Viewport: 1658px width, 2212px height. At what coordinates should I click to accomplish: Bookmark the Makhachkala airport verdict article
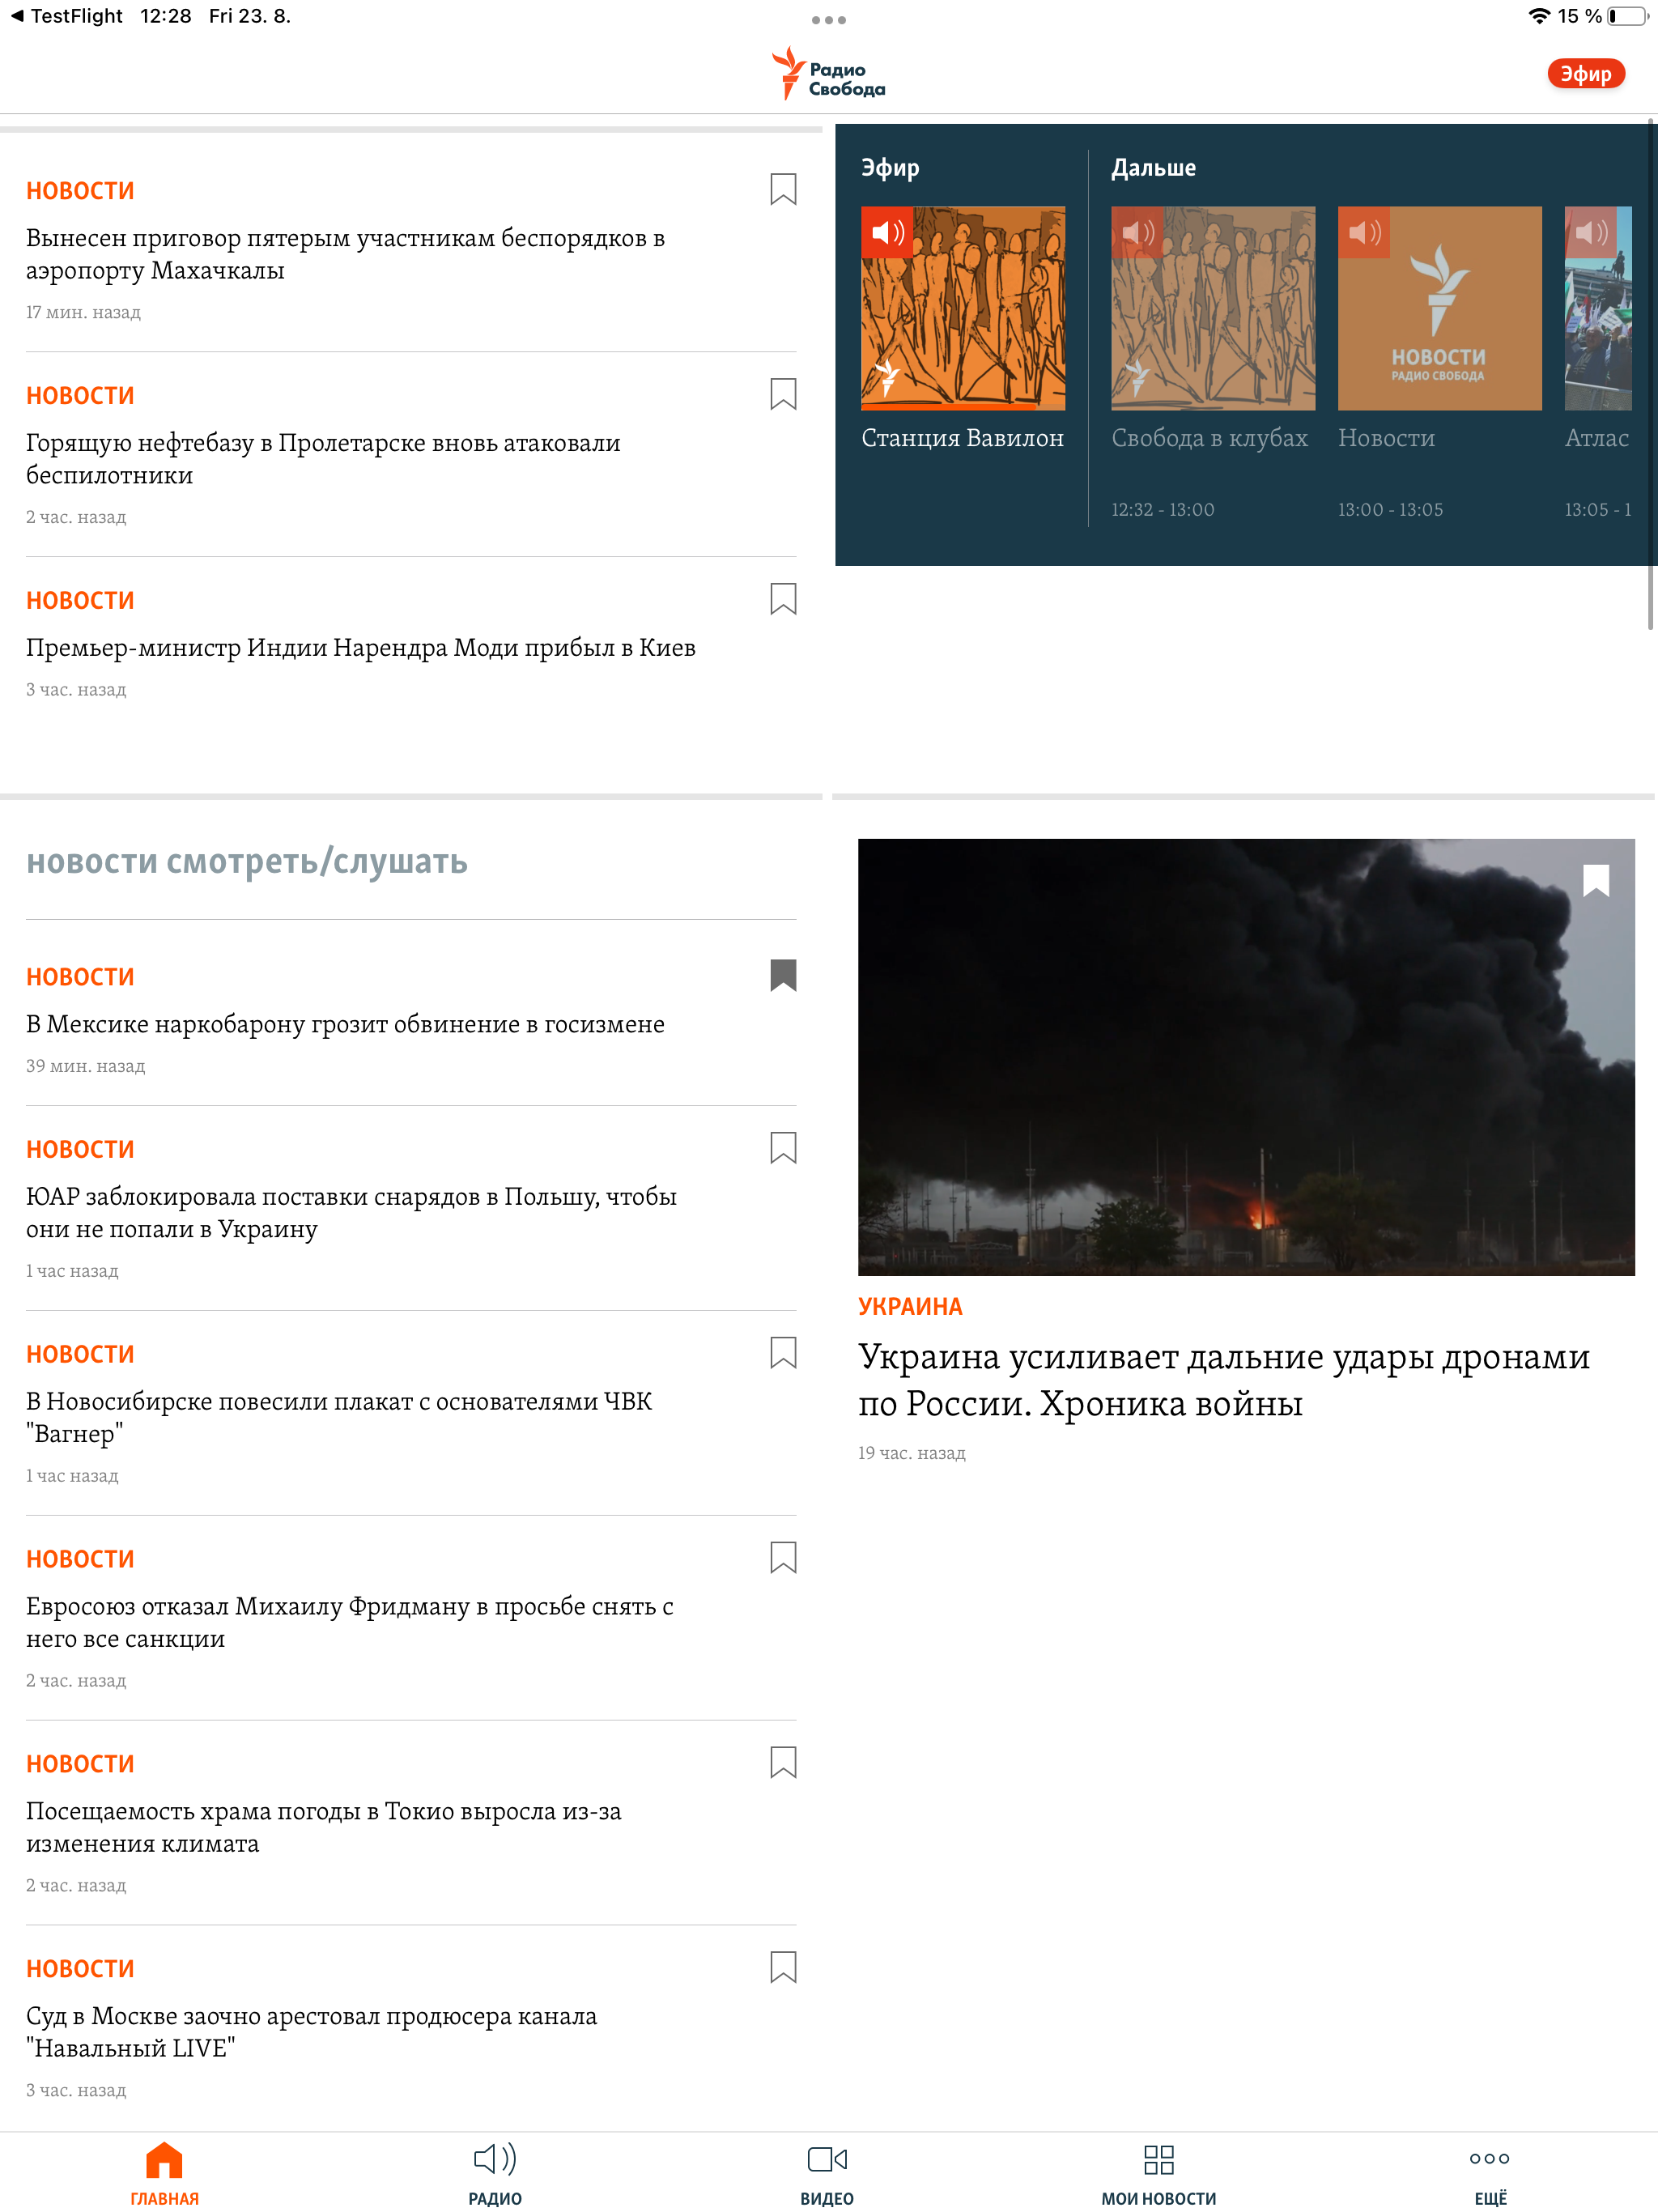[783, 189]
